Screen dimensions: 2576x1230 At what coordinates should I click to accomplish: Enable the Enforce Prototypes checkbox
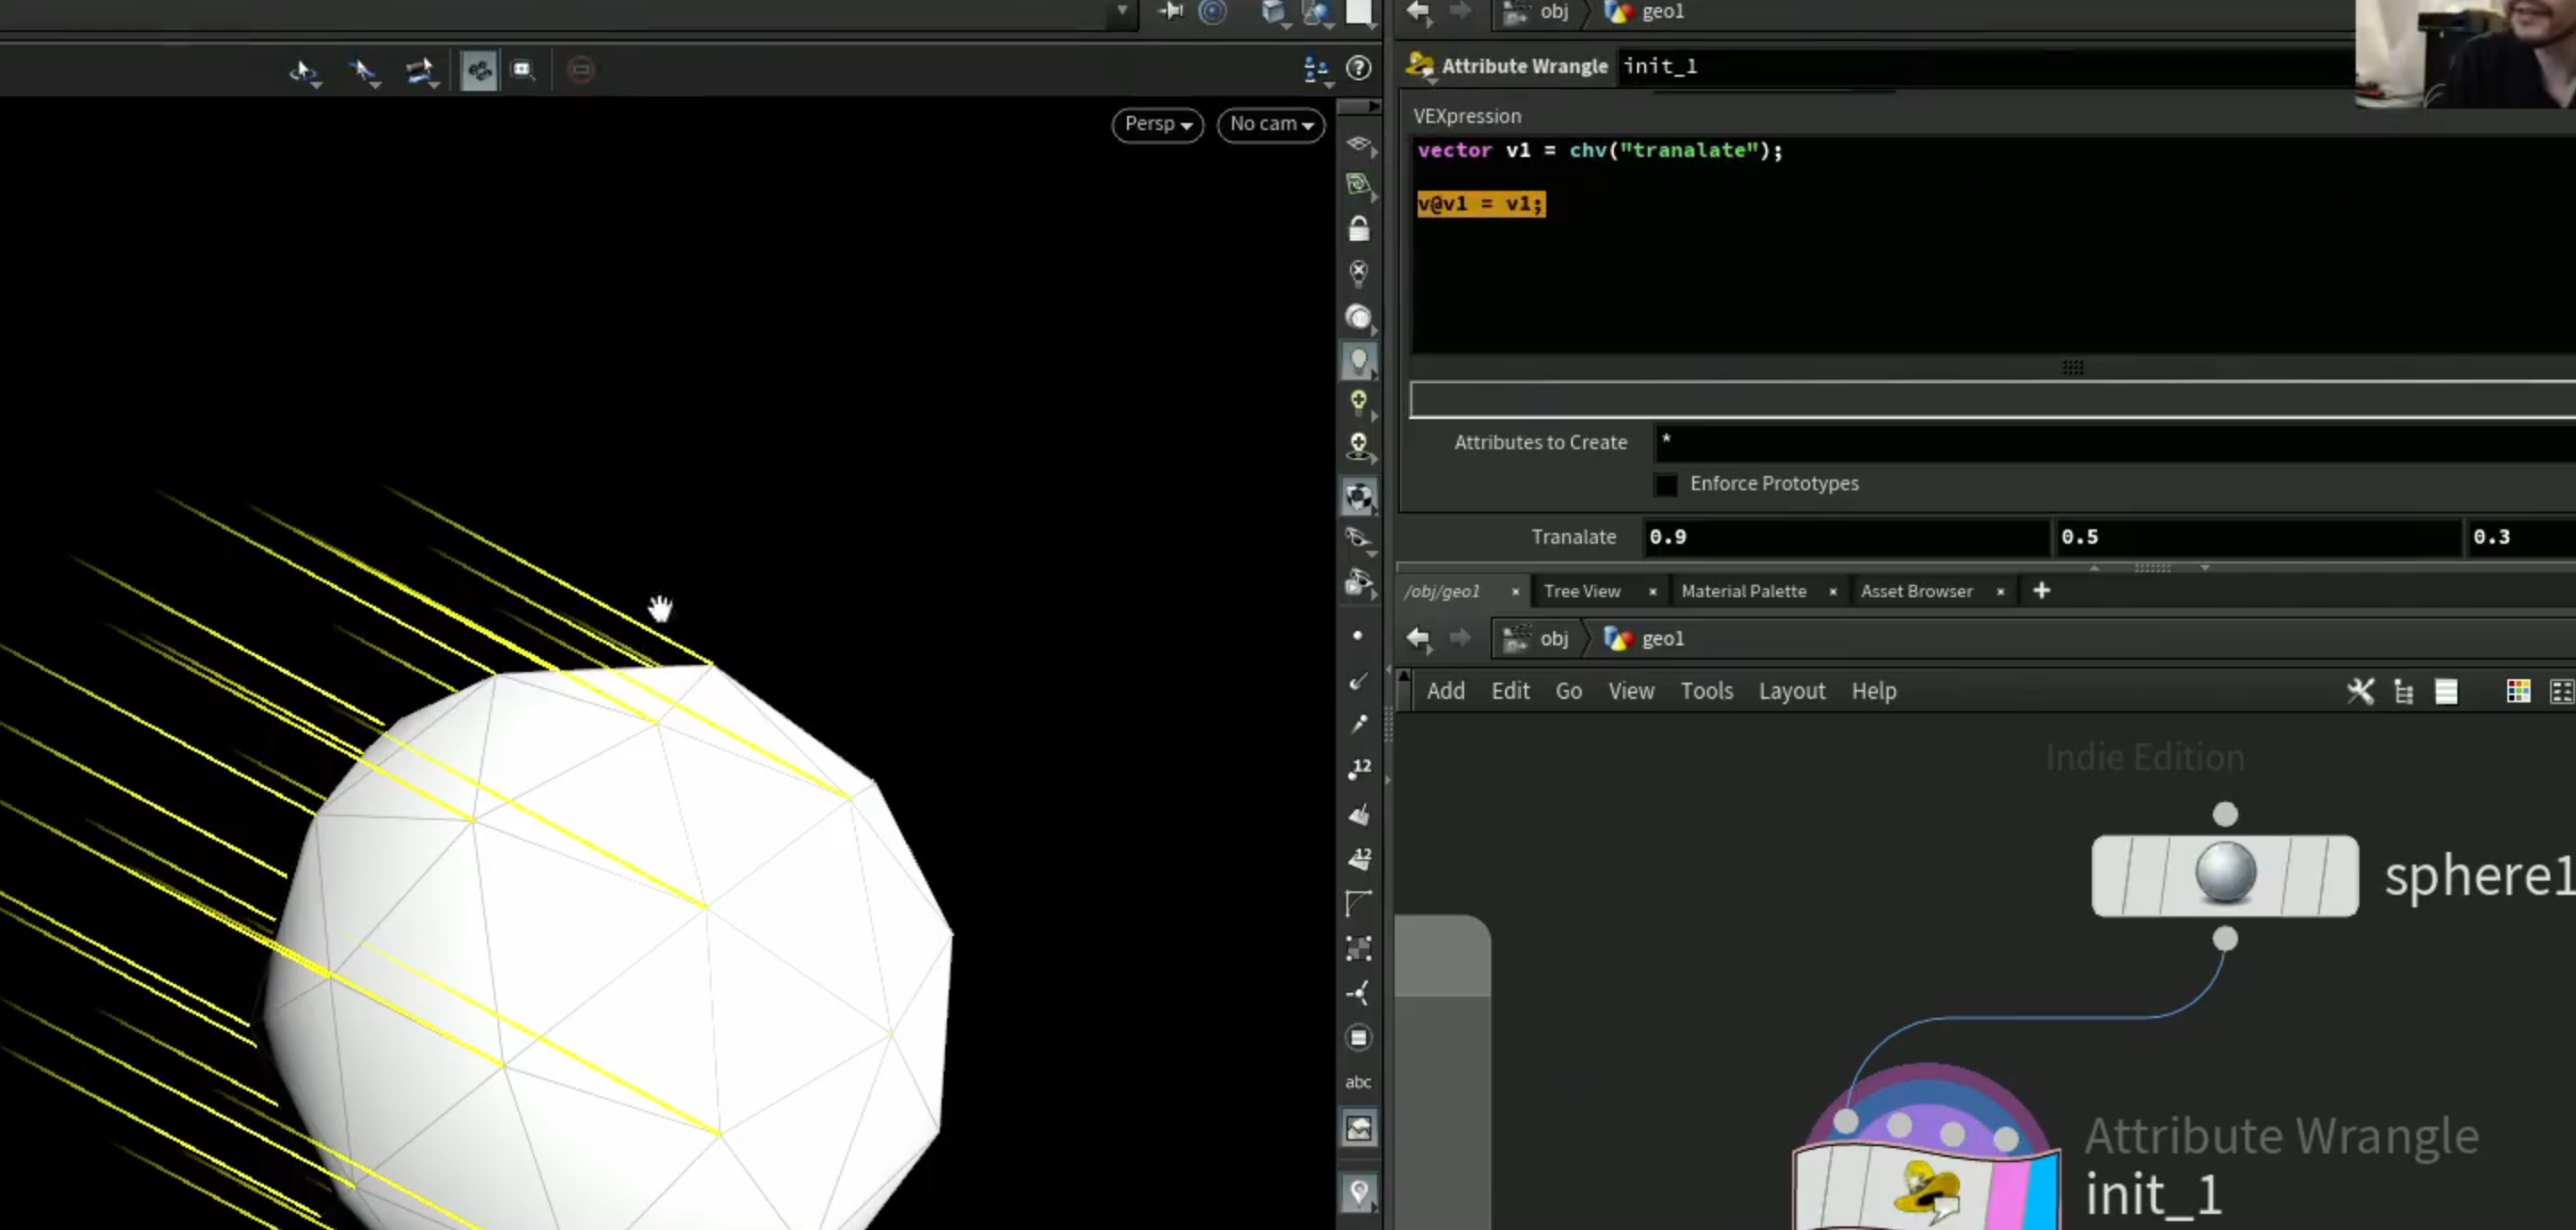(x=1665, y=484)
